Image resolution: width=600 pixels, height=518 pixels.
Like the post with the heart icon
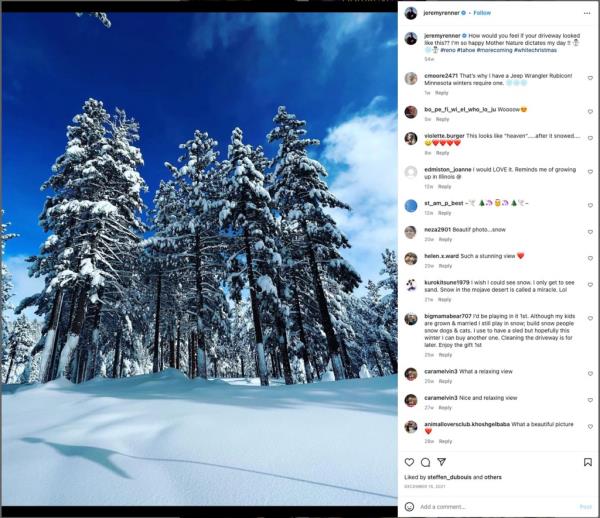pos(409,462)
